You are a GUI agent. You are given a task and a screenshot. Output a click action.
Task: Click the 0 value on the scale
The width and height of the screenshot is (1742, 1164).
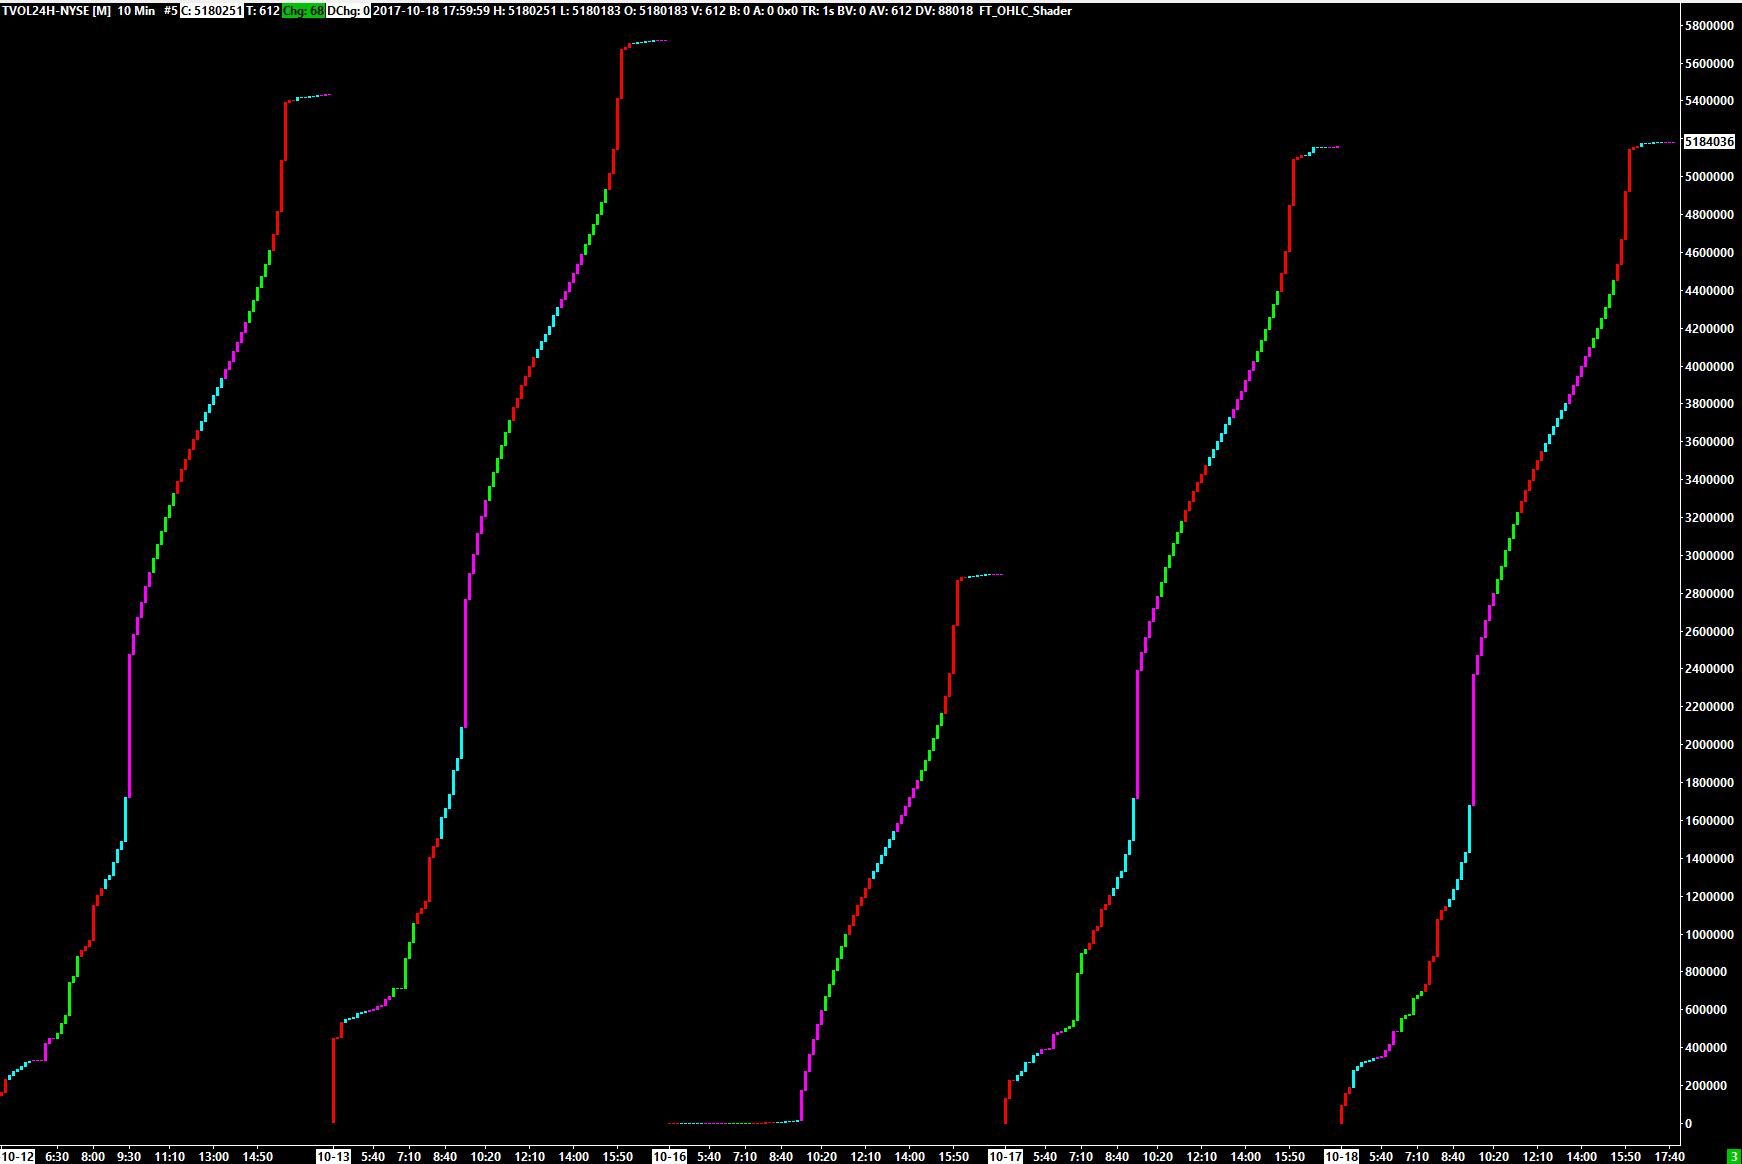pyautogui.click(x=1688, y=1124)
